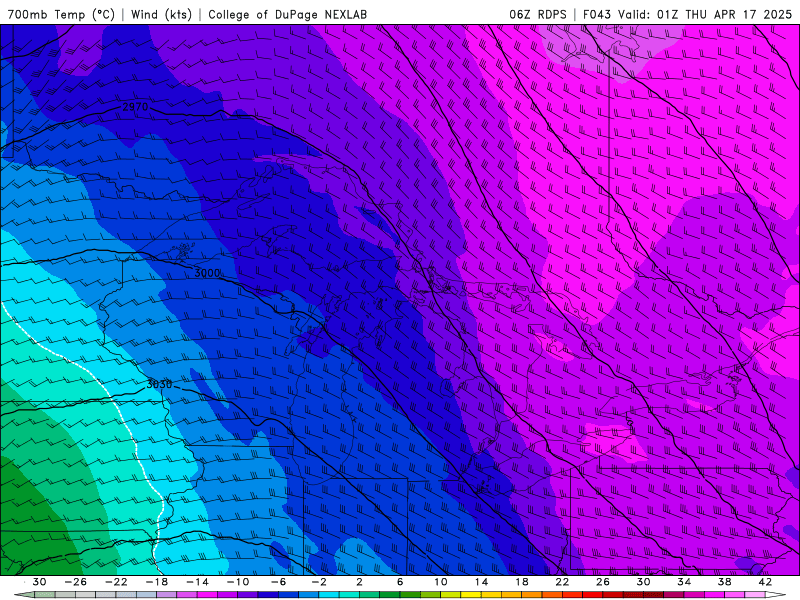The width and height of the screenshot is (800, 600).
Task: Click the '6' label next to '10'
Action: [x=400, y=582]
